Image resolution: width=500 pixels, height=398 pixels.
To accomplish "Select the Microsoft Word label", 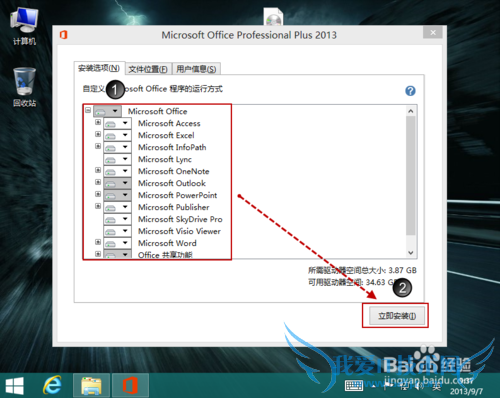I will tap(167, 243).
